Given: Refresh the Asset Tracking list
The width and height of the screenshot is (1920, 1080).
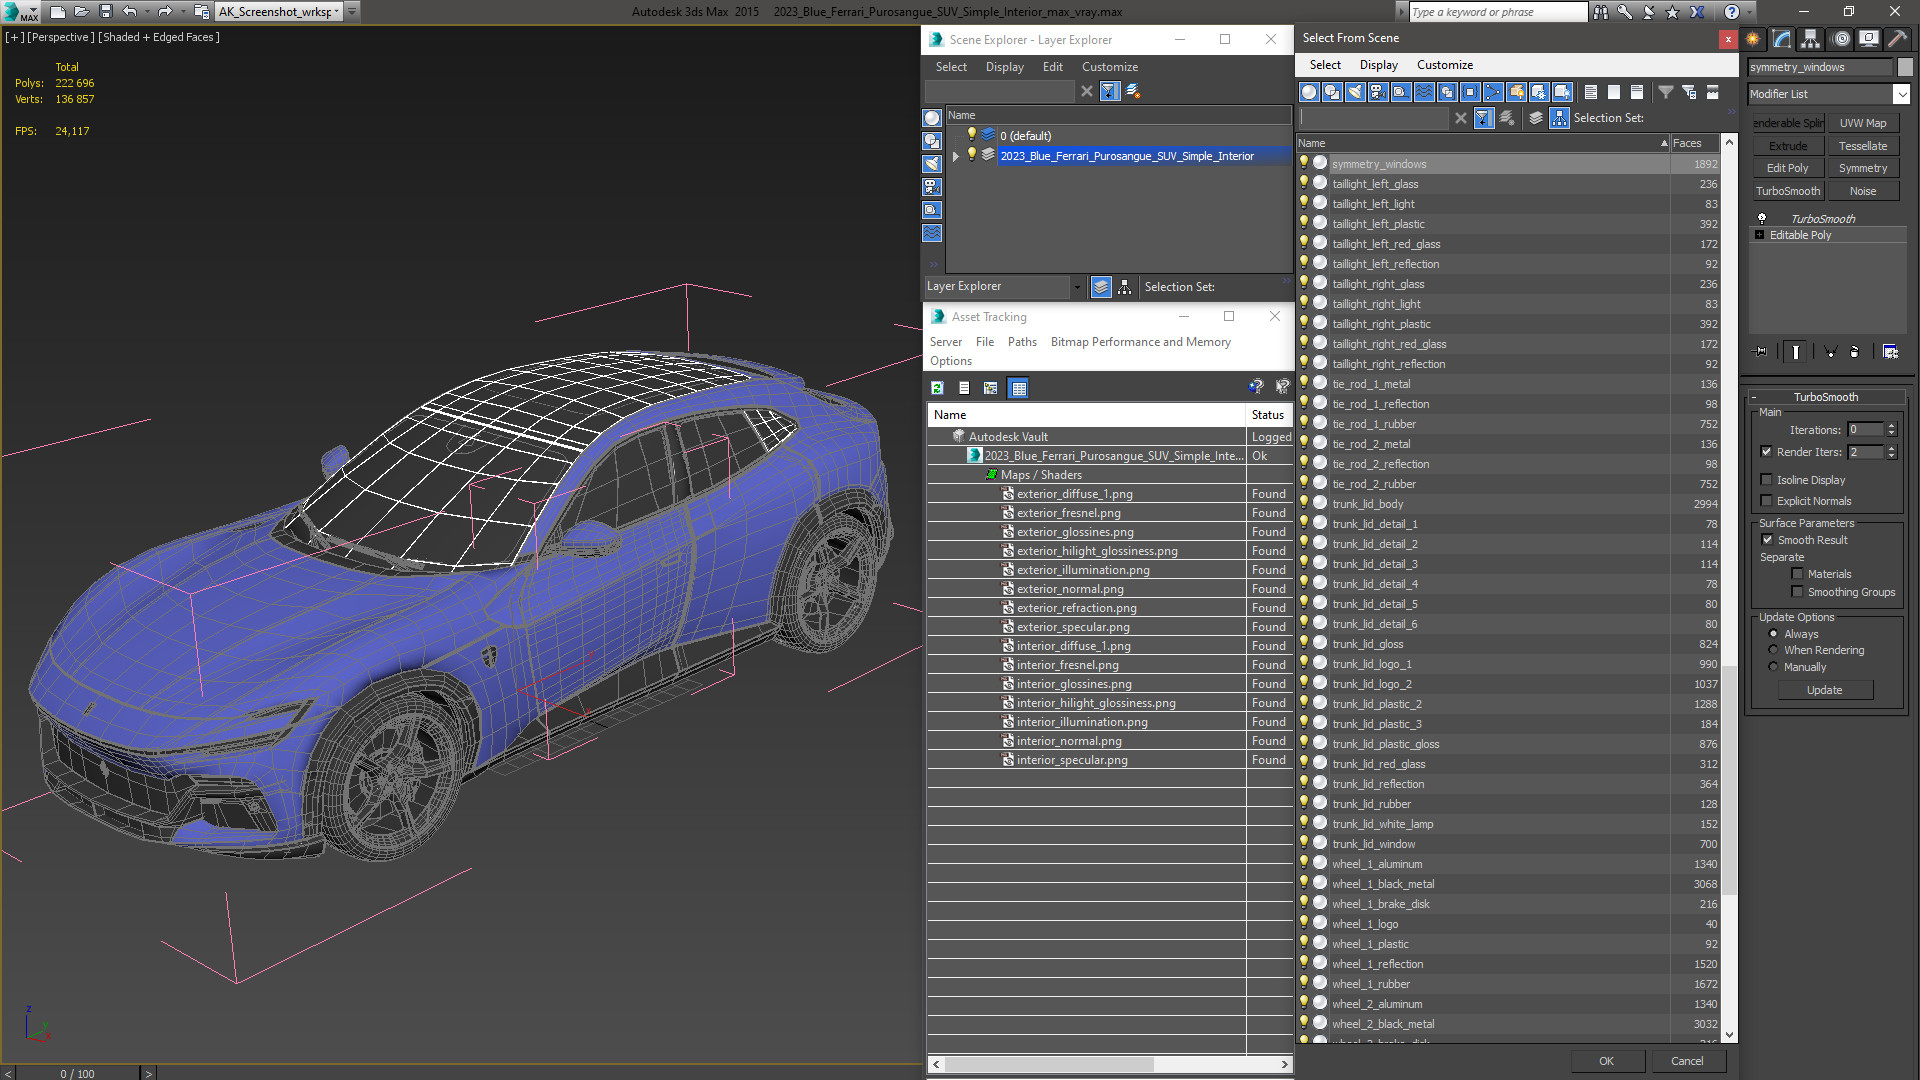Looking at the screenshot, I should click(937, 388).
